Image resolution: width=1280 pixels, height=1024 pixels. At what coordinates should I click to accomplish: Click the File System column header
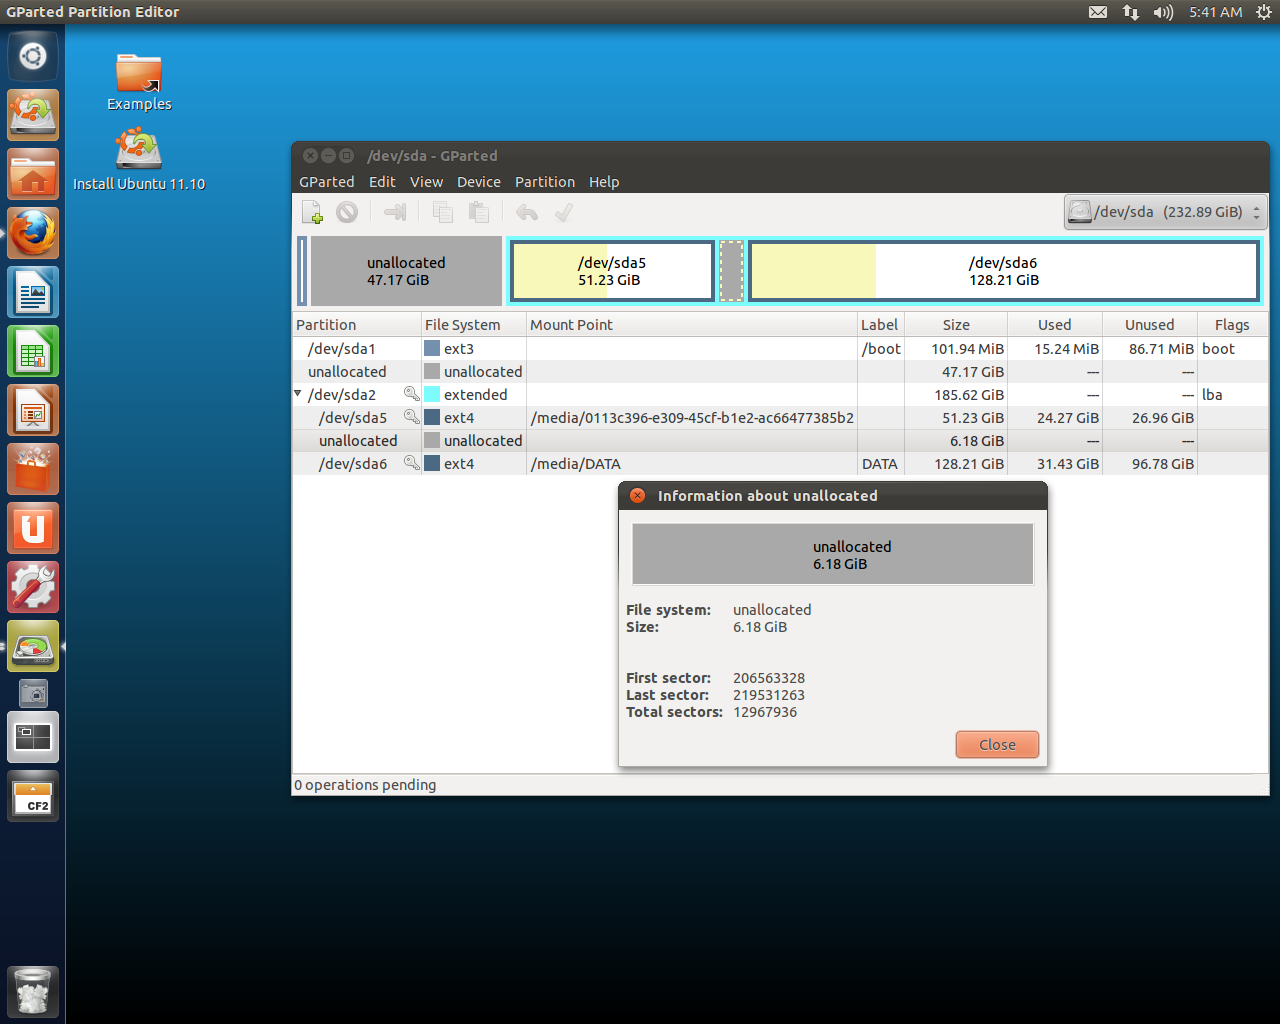tap(474, 325)
